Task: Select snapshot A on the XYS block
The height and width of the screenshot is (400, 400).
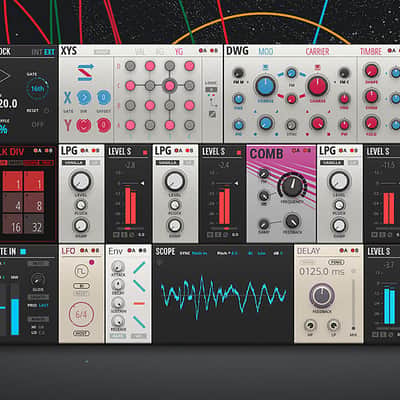Action: (203, 51)
